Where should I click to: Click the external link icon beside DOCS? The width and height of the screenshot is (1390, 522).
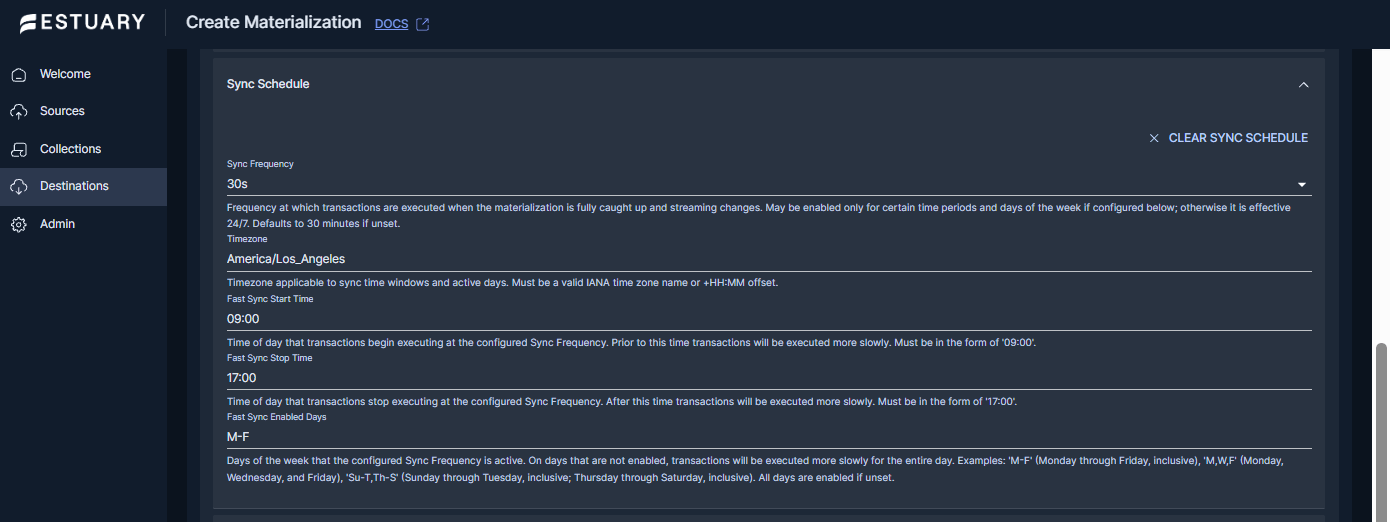pos(422,24)
